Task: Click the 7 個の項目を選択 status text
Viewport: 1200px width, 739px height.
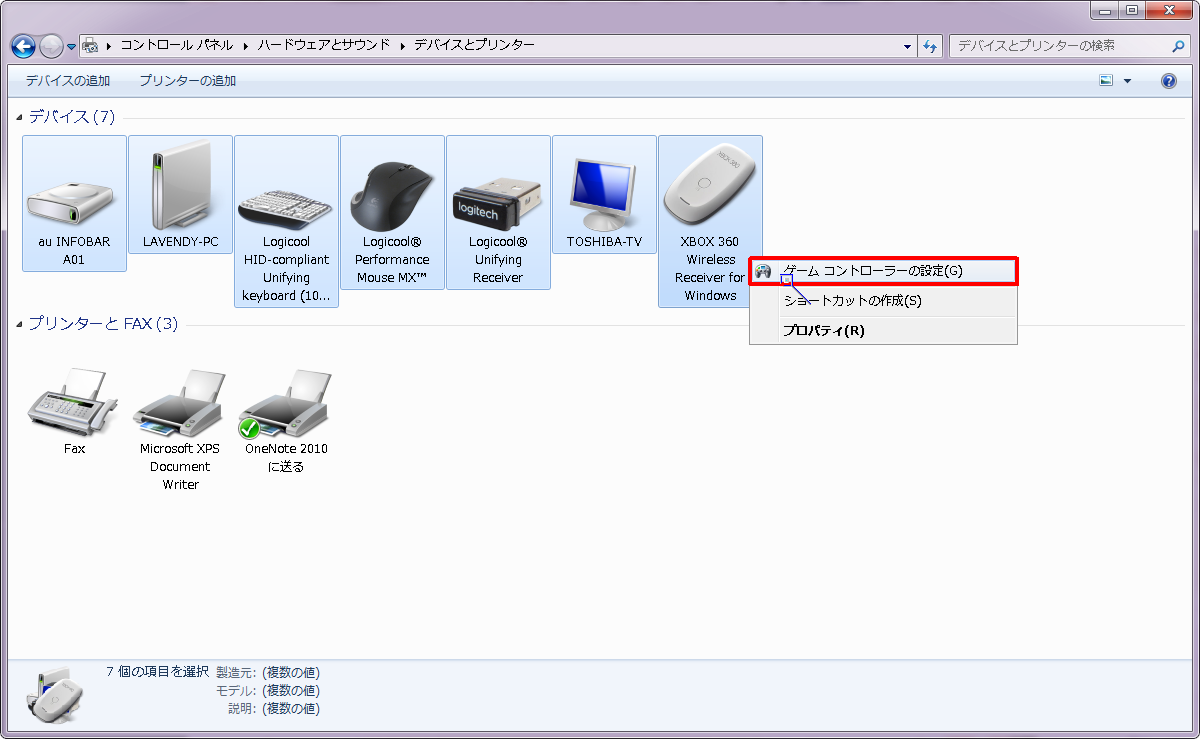Action: coord(157,672)
